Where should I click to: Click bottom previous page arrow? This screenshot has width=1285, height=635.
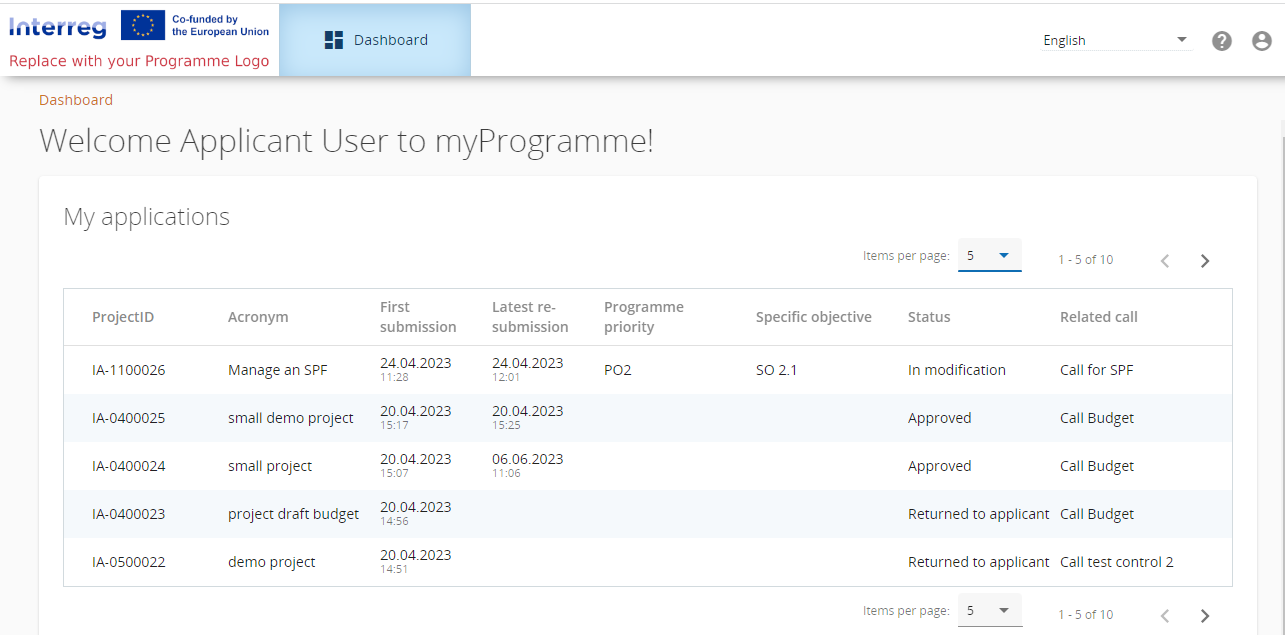(x=1165, y=615)
